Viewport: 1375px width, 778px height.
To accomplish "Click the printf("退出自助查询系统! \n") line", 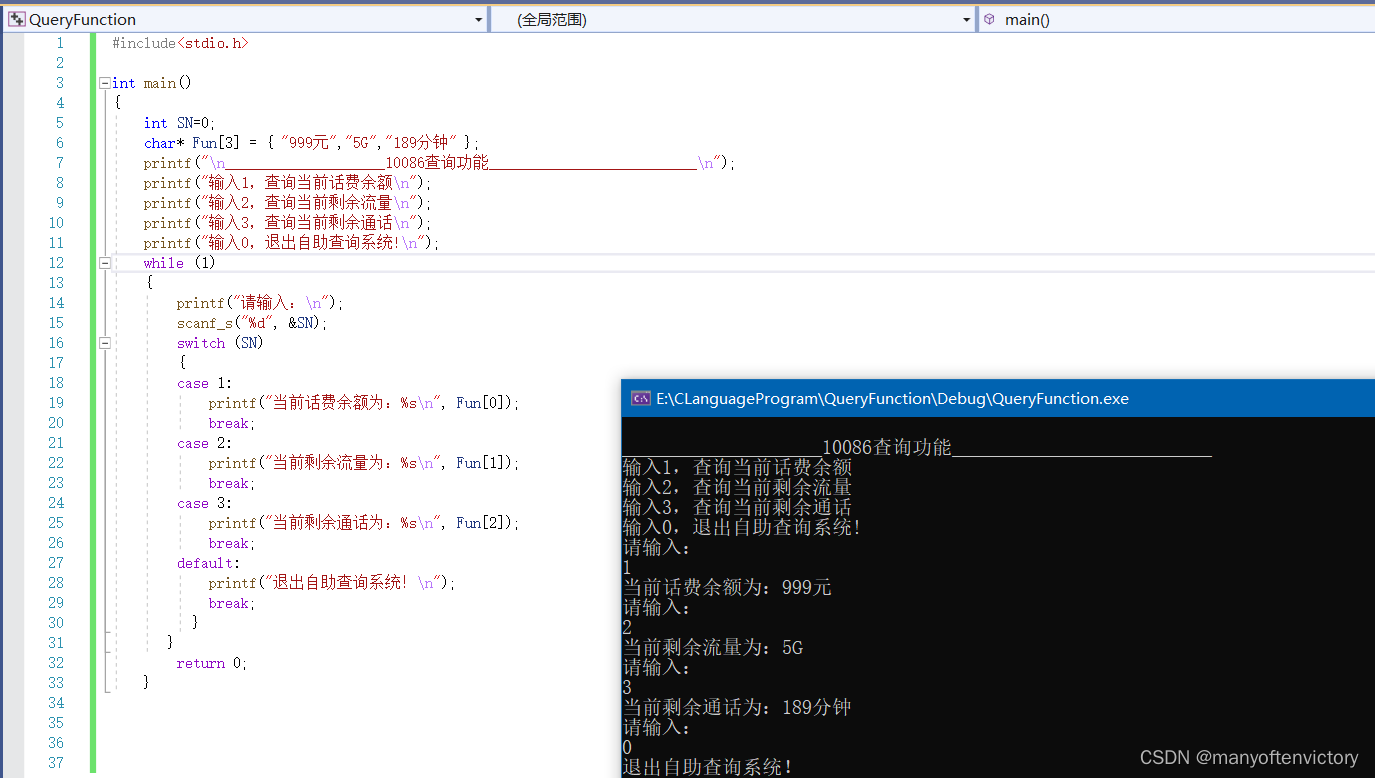I will pos(332,583).
